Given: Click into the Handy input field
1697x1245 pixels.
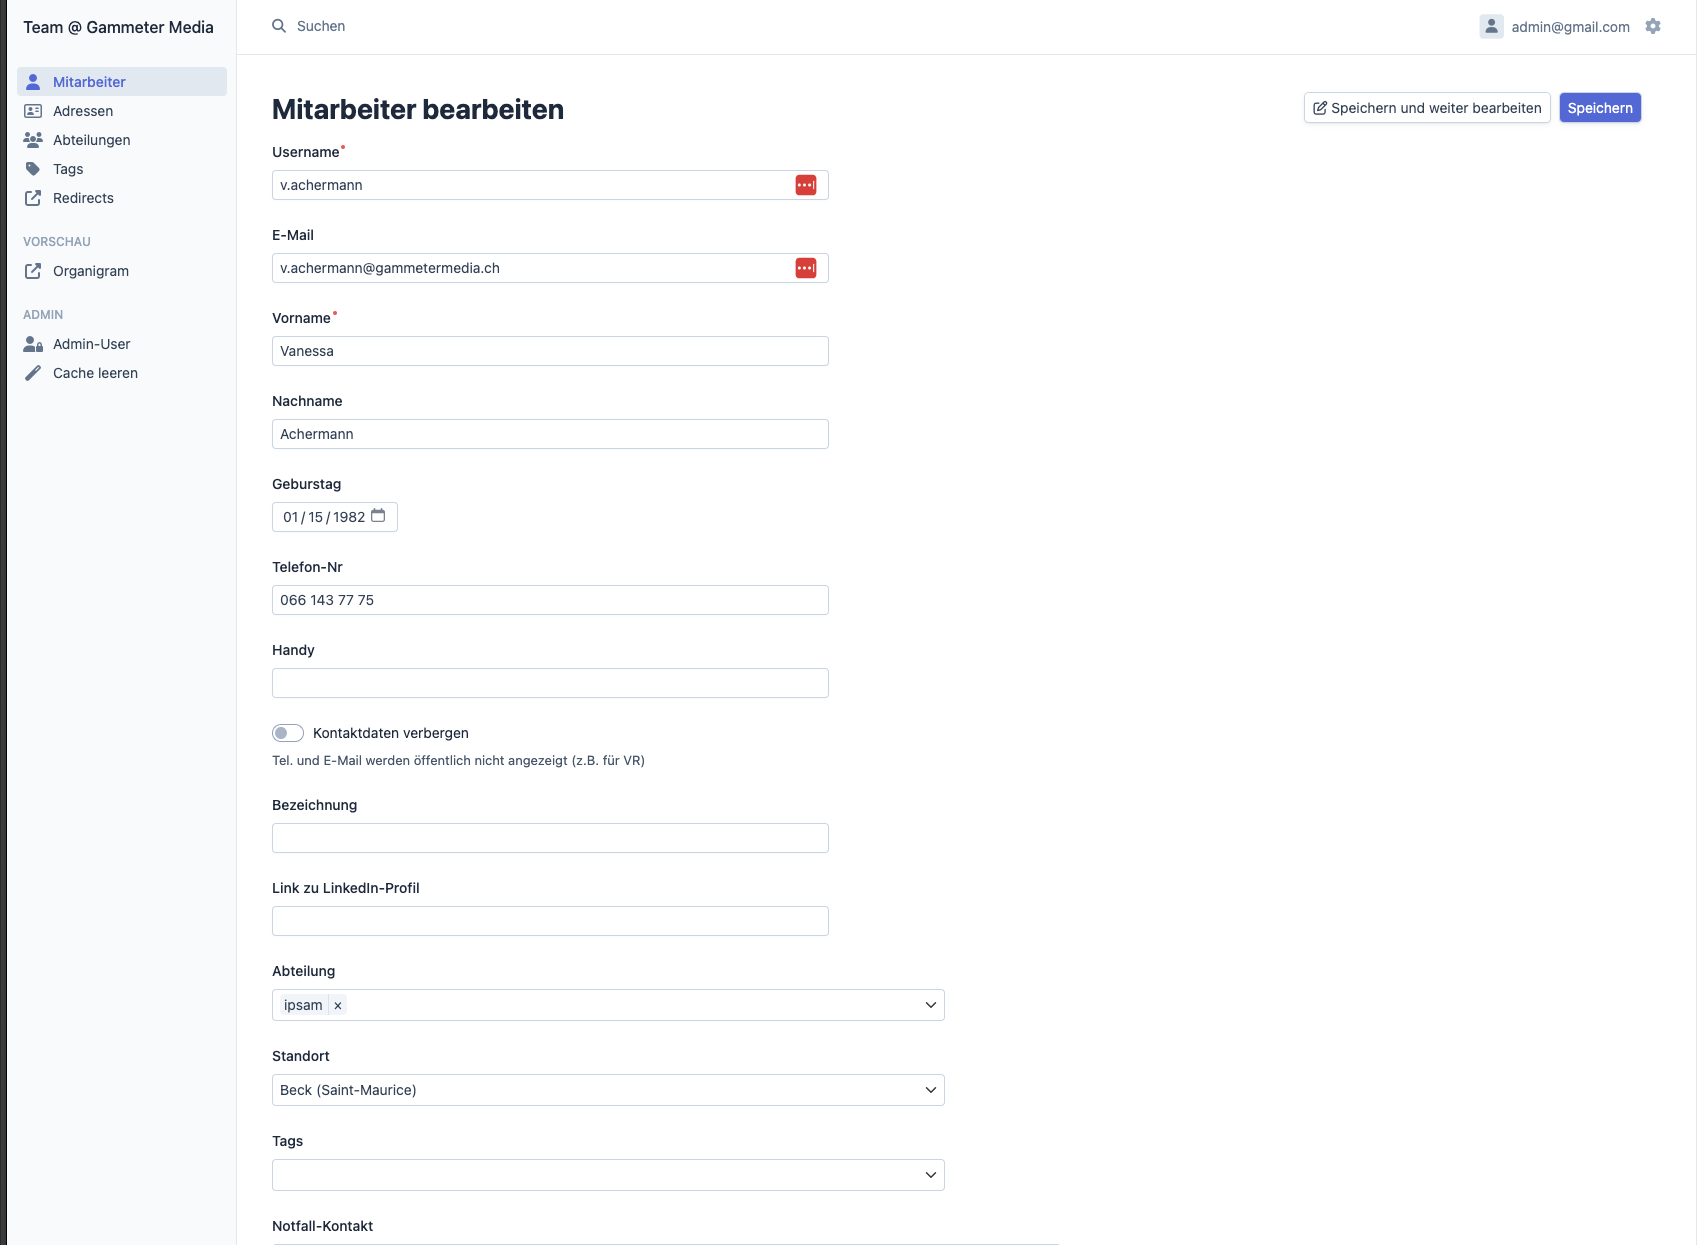Looking at the screenshot, I should [550, 683].
